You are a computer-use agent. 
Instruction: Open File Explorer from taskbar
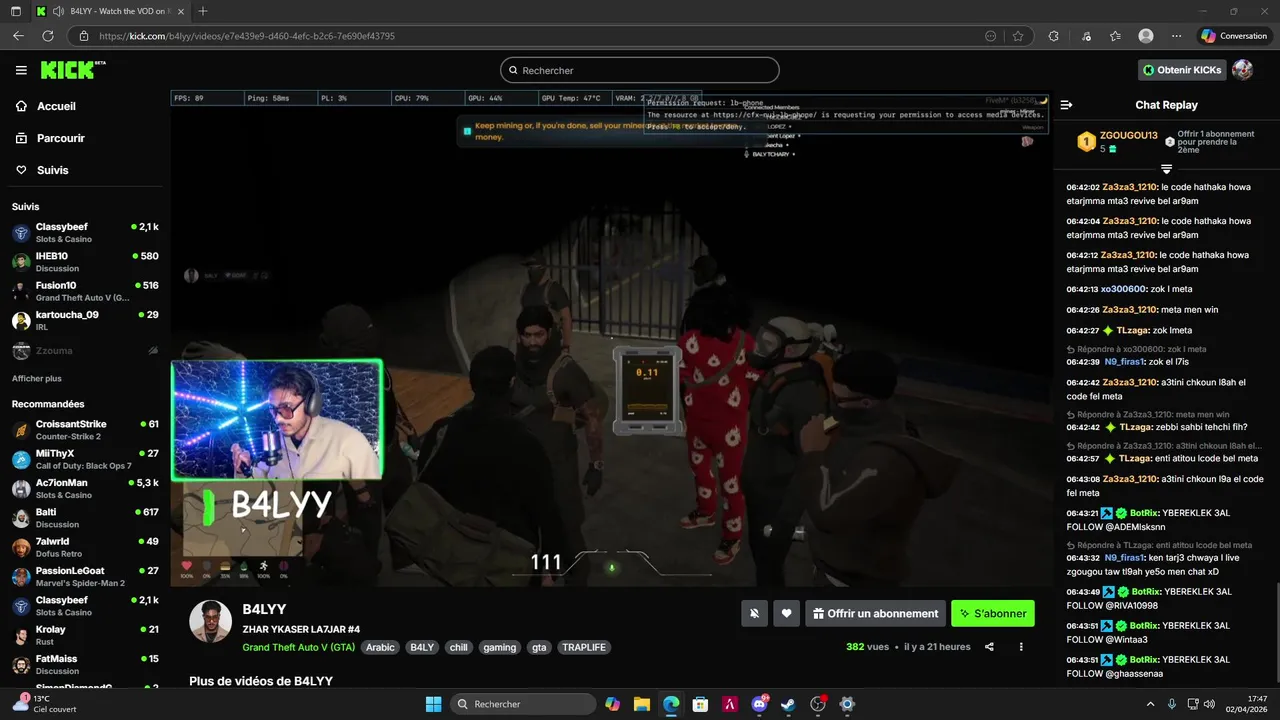pos(642,704)
